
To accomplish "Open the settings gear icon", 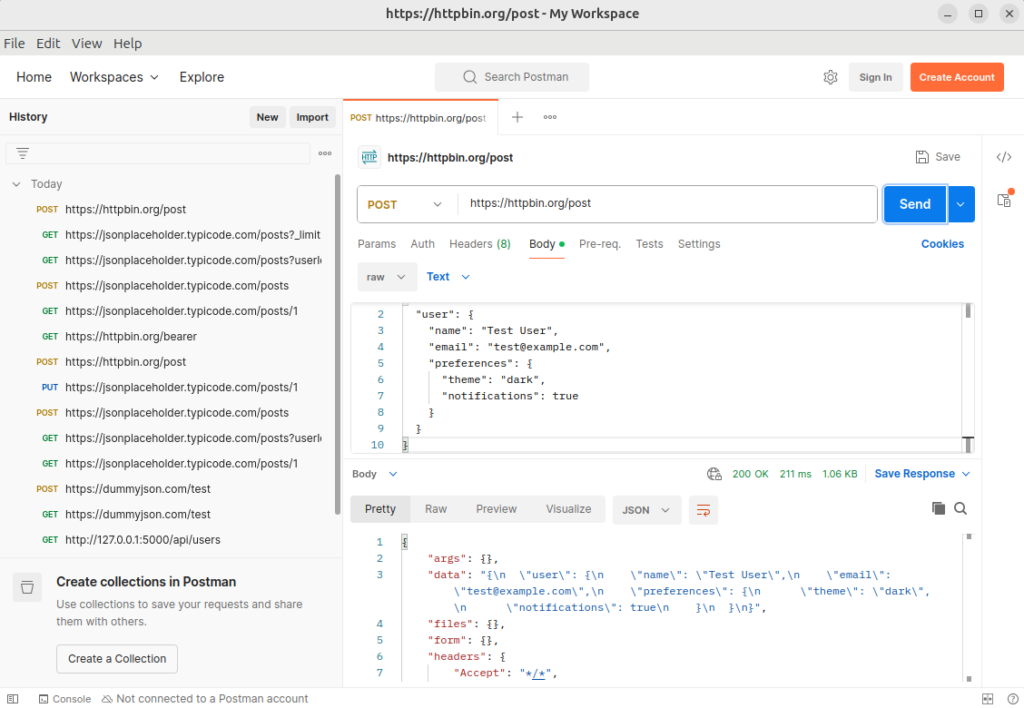I will tap(830, 77).
